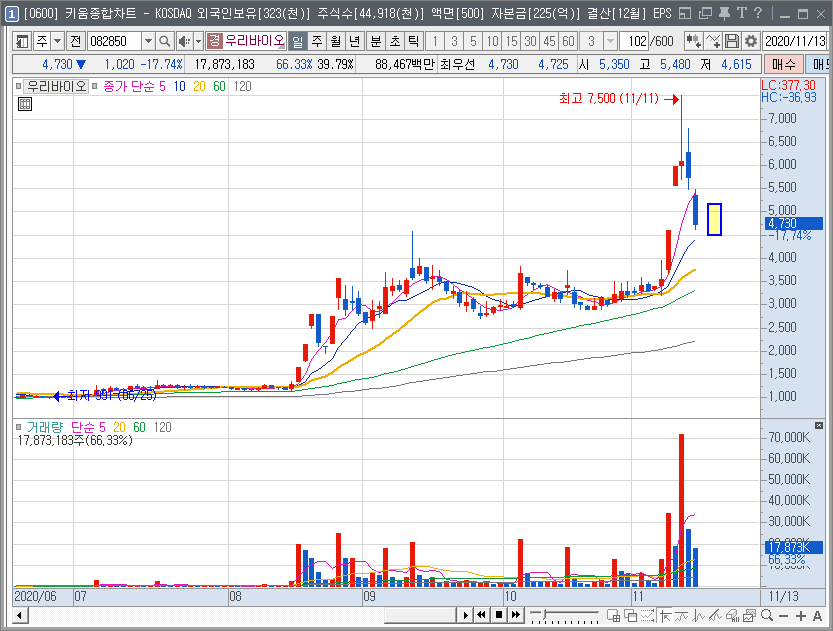Zoom in with the plus icon
Screen dimensions: 833x631
[x=801, y=616]
